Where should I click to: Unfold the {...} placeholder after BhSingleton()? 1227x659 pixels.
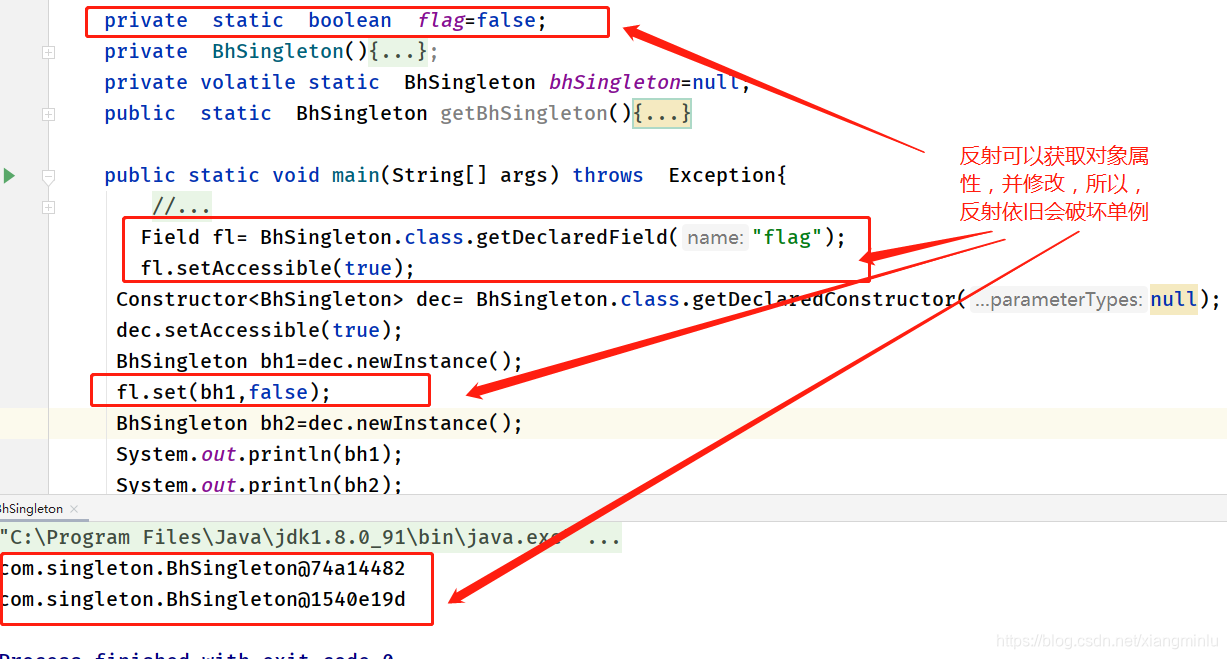398,52
